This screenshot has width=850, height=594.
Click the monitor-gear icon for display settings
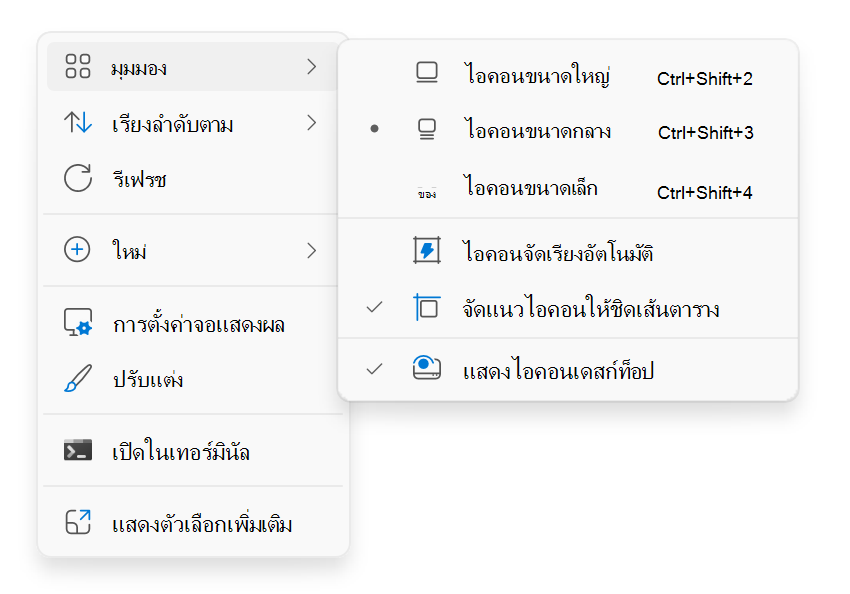coord(78,322)
